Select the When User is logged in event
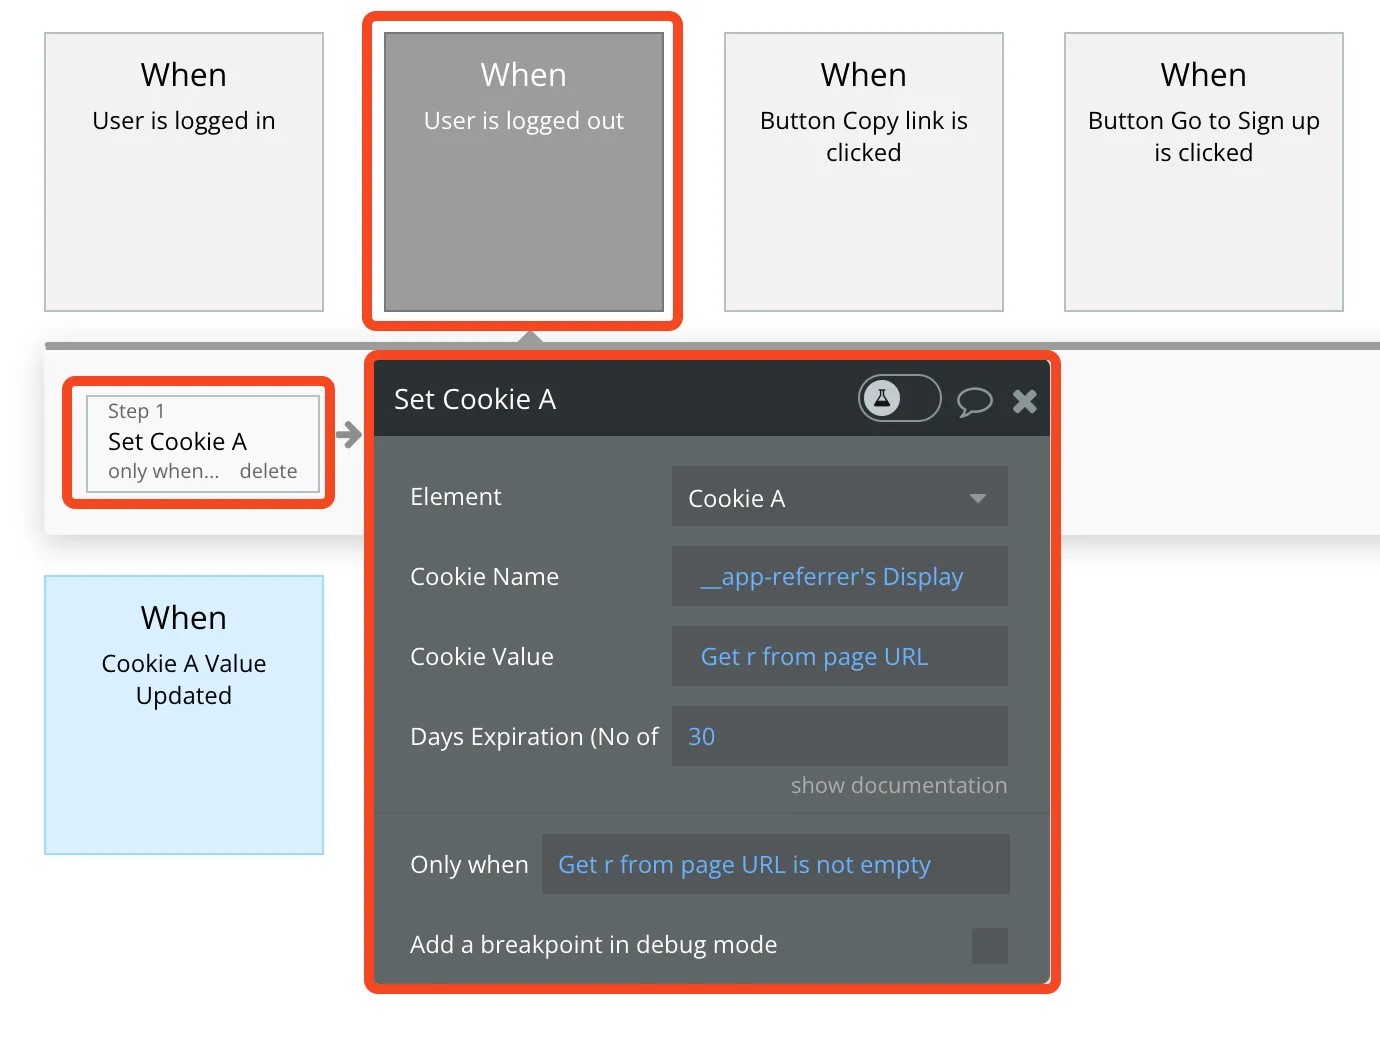This screenshot has width=1380, height=1038. (x=183, y=170)
